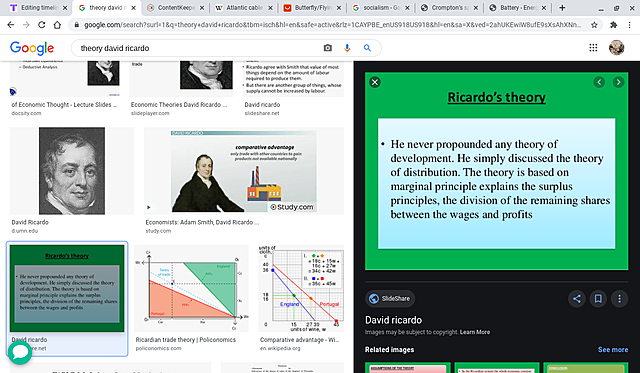Select the comparative advantage Study.com thumbnail

pos(244,171)
